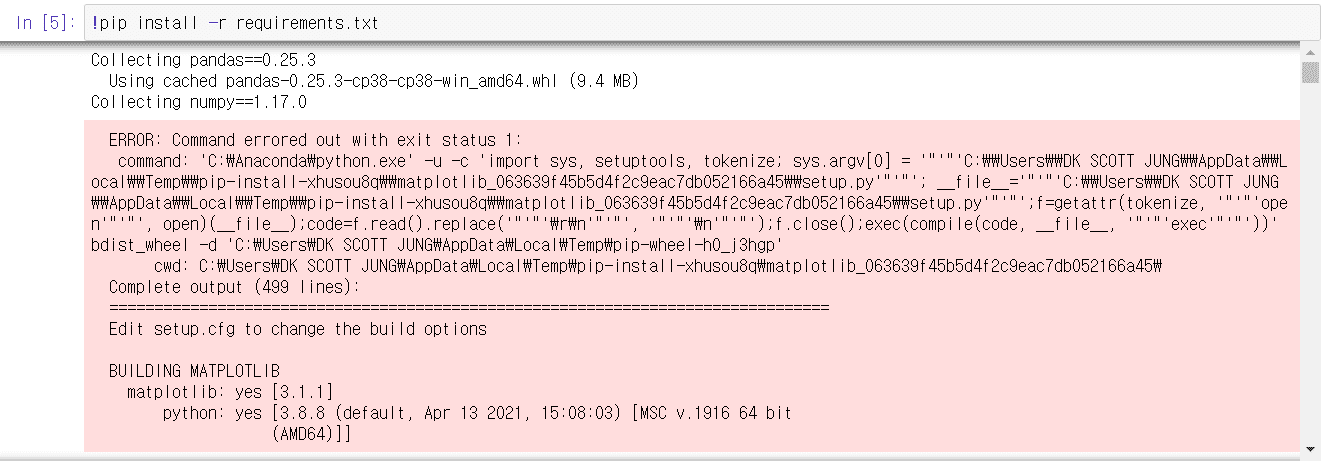This screenshot has height=472, width=1327.
Task: Click the cwd: path line in the error
Action: coord(657,266)
